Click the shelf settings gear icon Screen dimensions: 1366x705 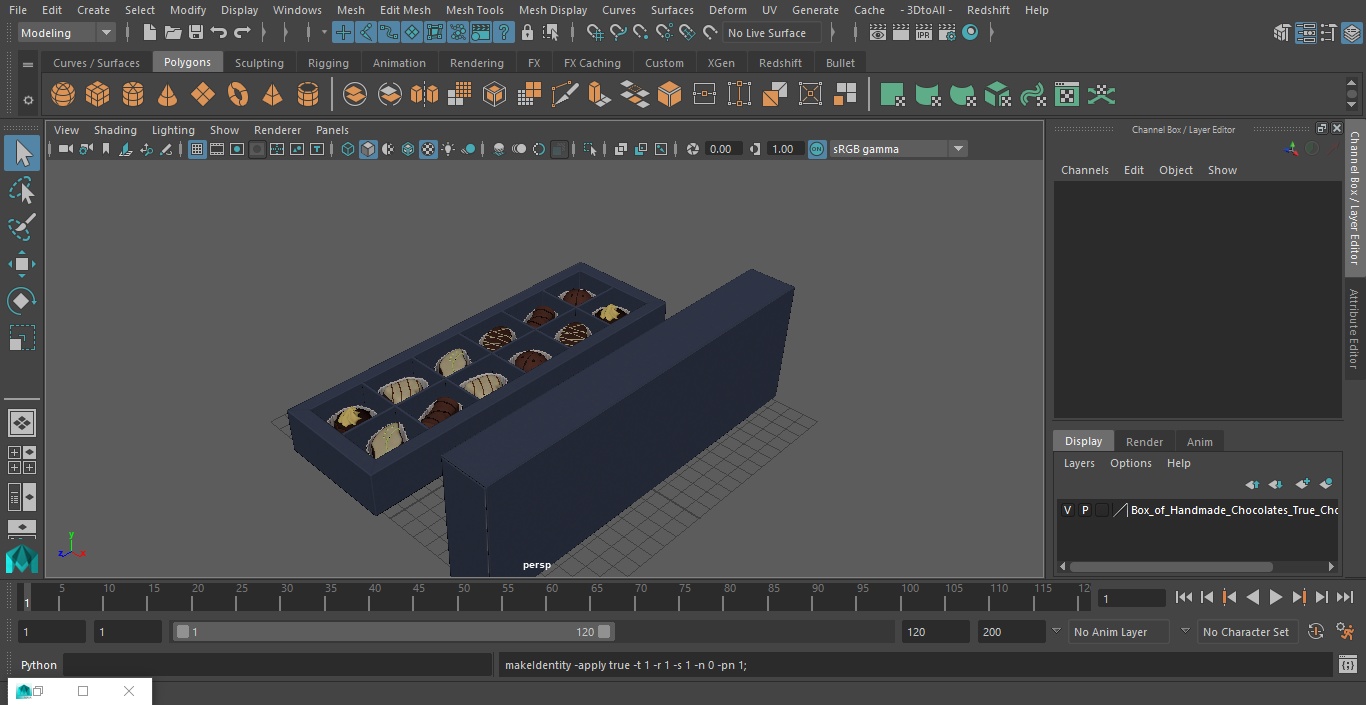point(28,99)
